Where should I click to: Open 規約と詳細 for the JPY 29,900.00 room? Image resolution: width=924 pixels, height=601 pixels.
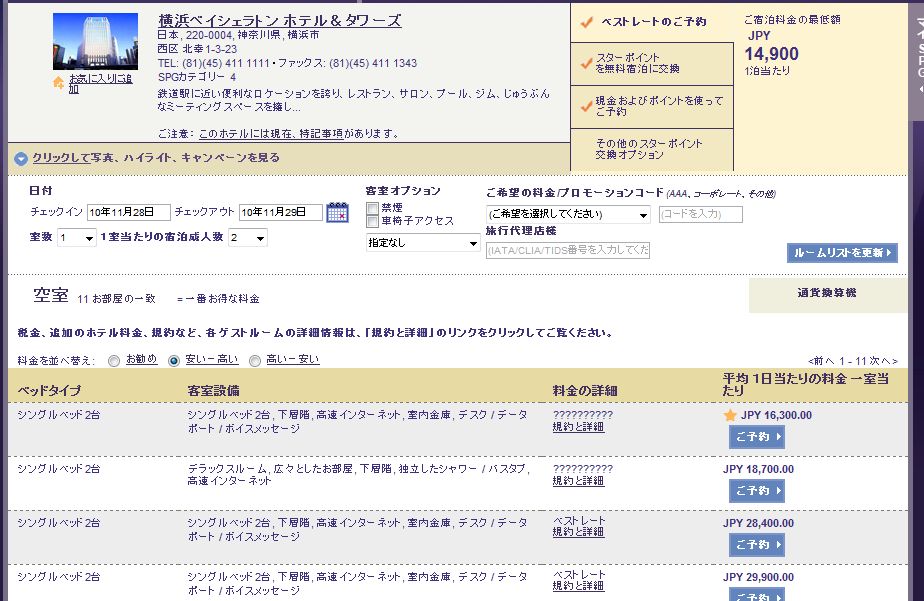tap(578, 586)
